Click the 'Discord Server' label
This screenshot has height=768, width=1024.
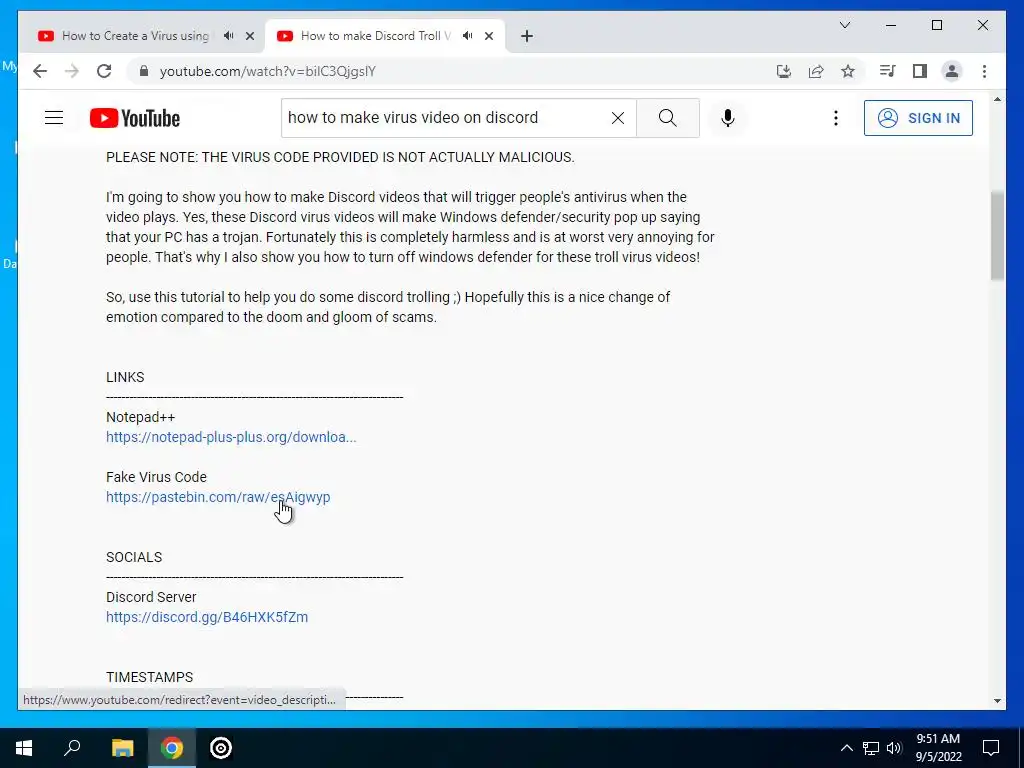(x=151, y=597)
